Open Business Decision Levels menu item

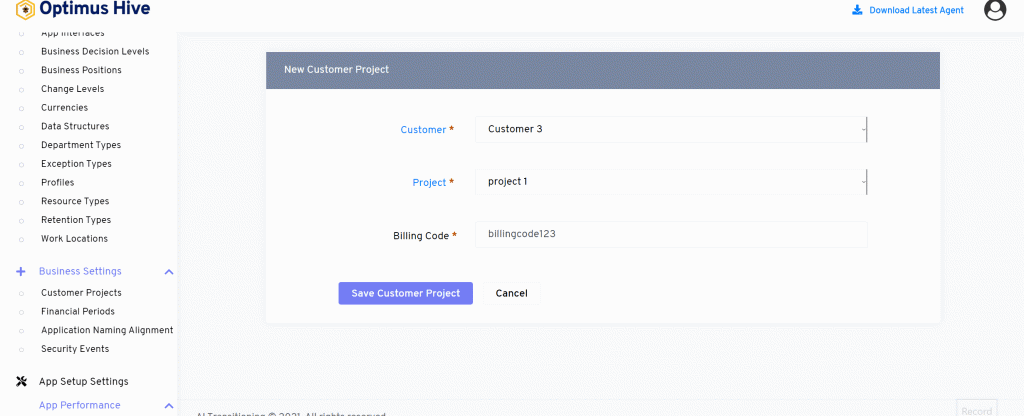[x=95, y=51]
